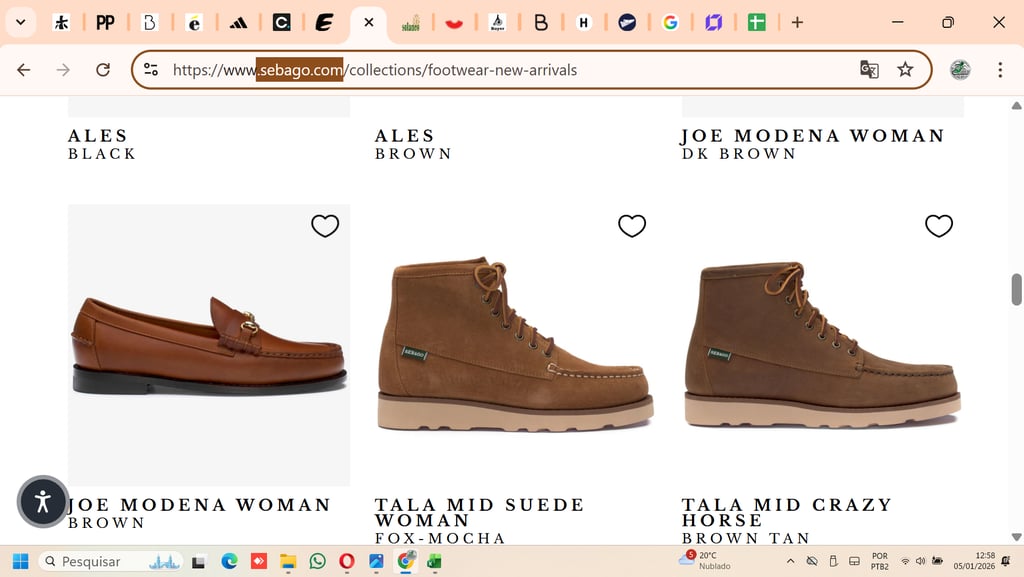Favorite the Tala Mid Crazy Horse boot
Image resolution: width=1024 pixels, height=577 pixels.
(938, 226)
